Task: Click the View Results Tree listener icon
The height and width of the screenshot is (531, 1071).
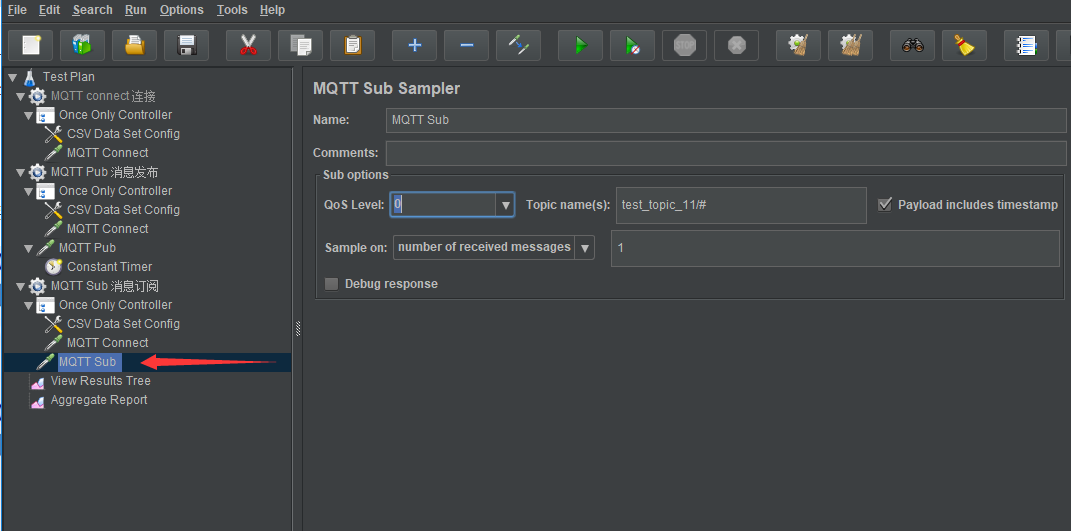Action: 38,381
